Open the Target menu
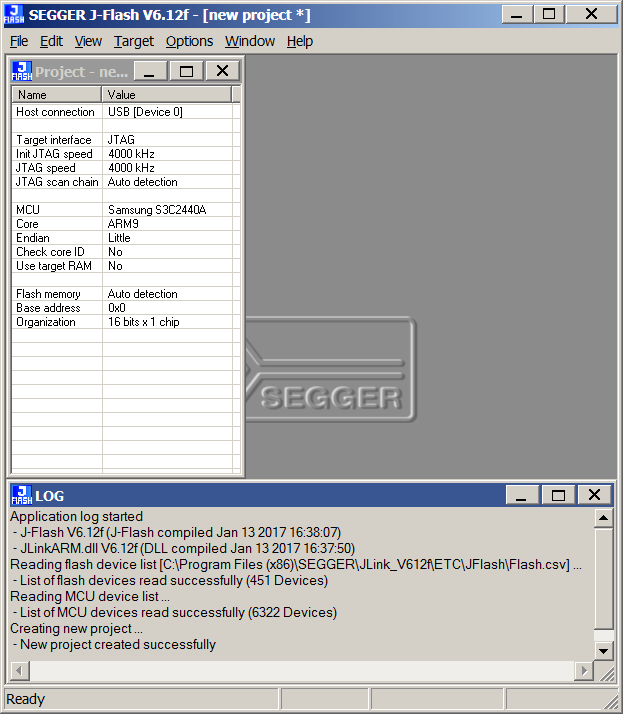Image resolution: width=623 pixels, height=714 pixels. coord(133,41)
